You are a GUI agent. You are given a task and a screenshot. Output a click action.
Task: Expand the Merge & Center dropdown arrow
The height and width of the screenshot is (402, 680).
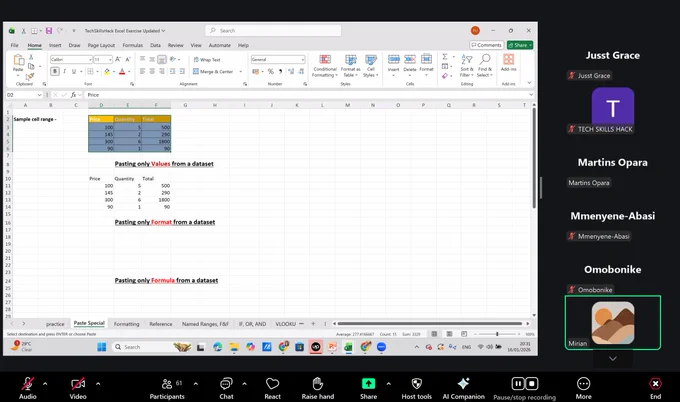point(241,72)
